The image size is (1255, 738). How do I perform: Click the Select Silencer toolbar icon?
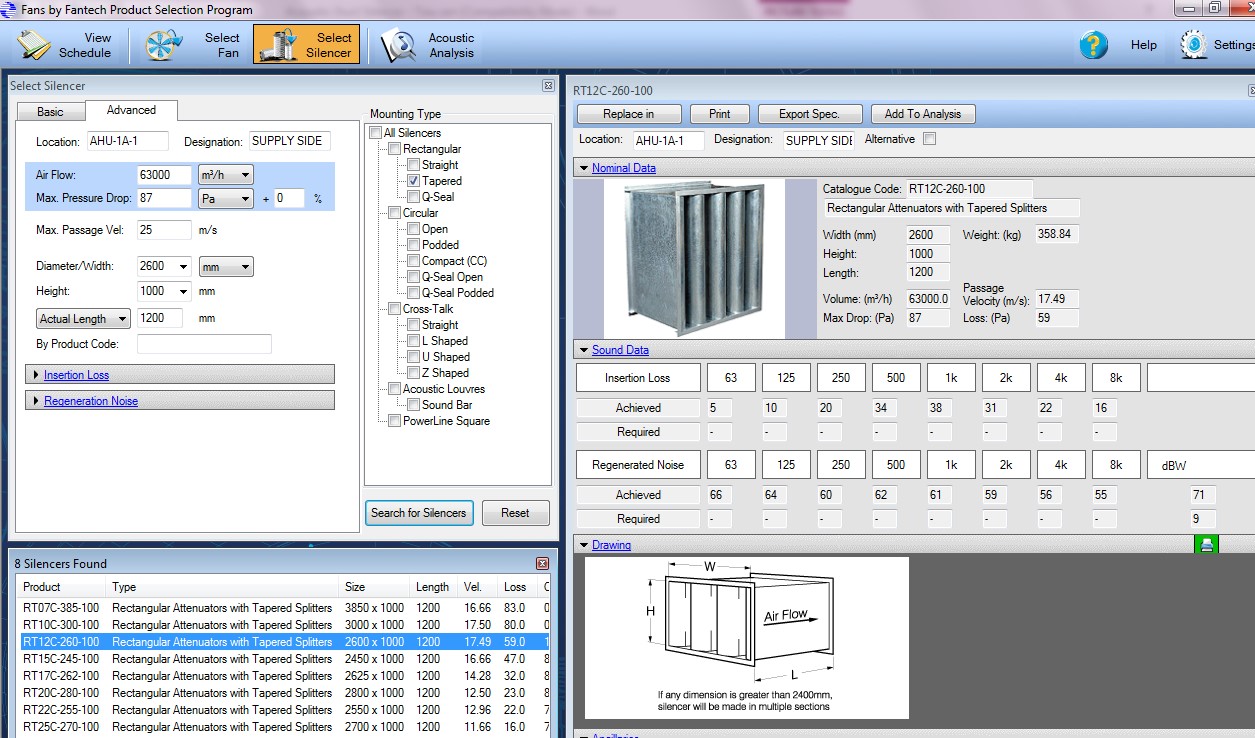(279, 45)
